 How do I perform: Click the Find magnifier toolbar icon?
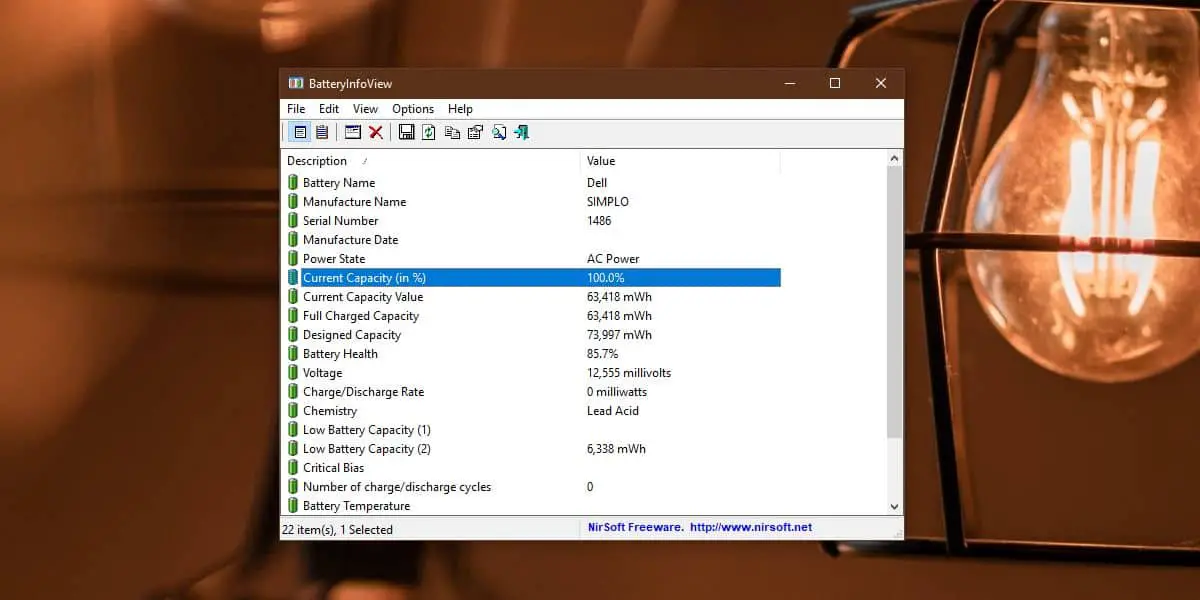coord(498,132)
